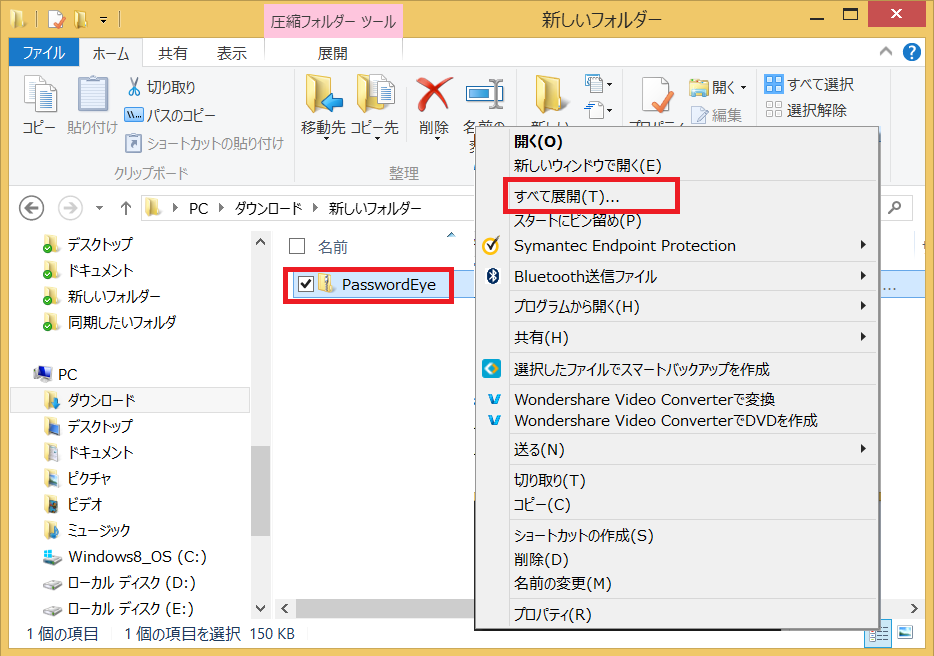Click the 編集 edit ribbon button
This screenshot has width=934, height=656.
coord(716,115)
